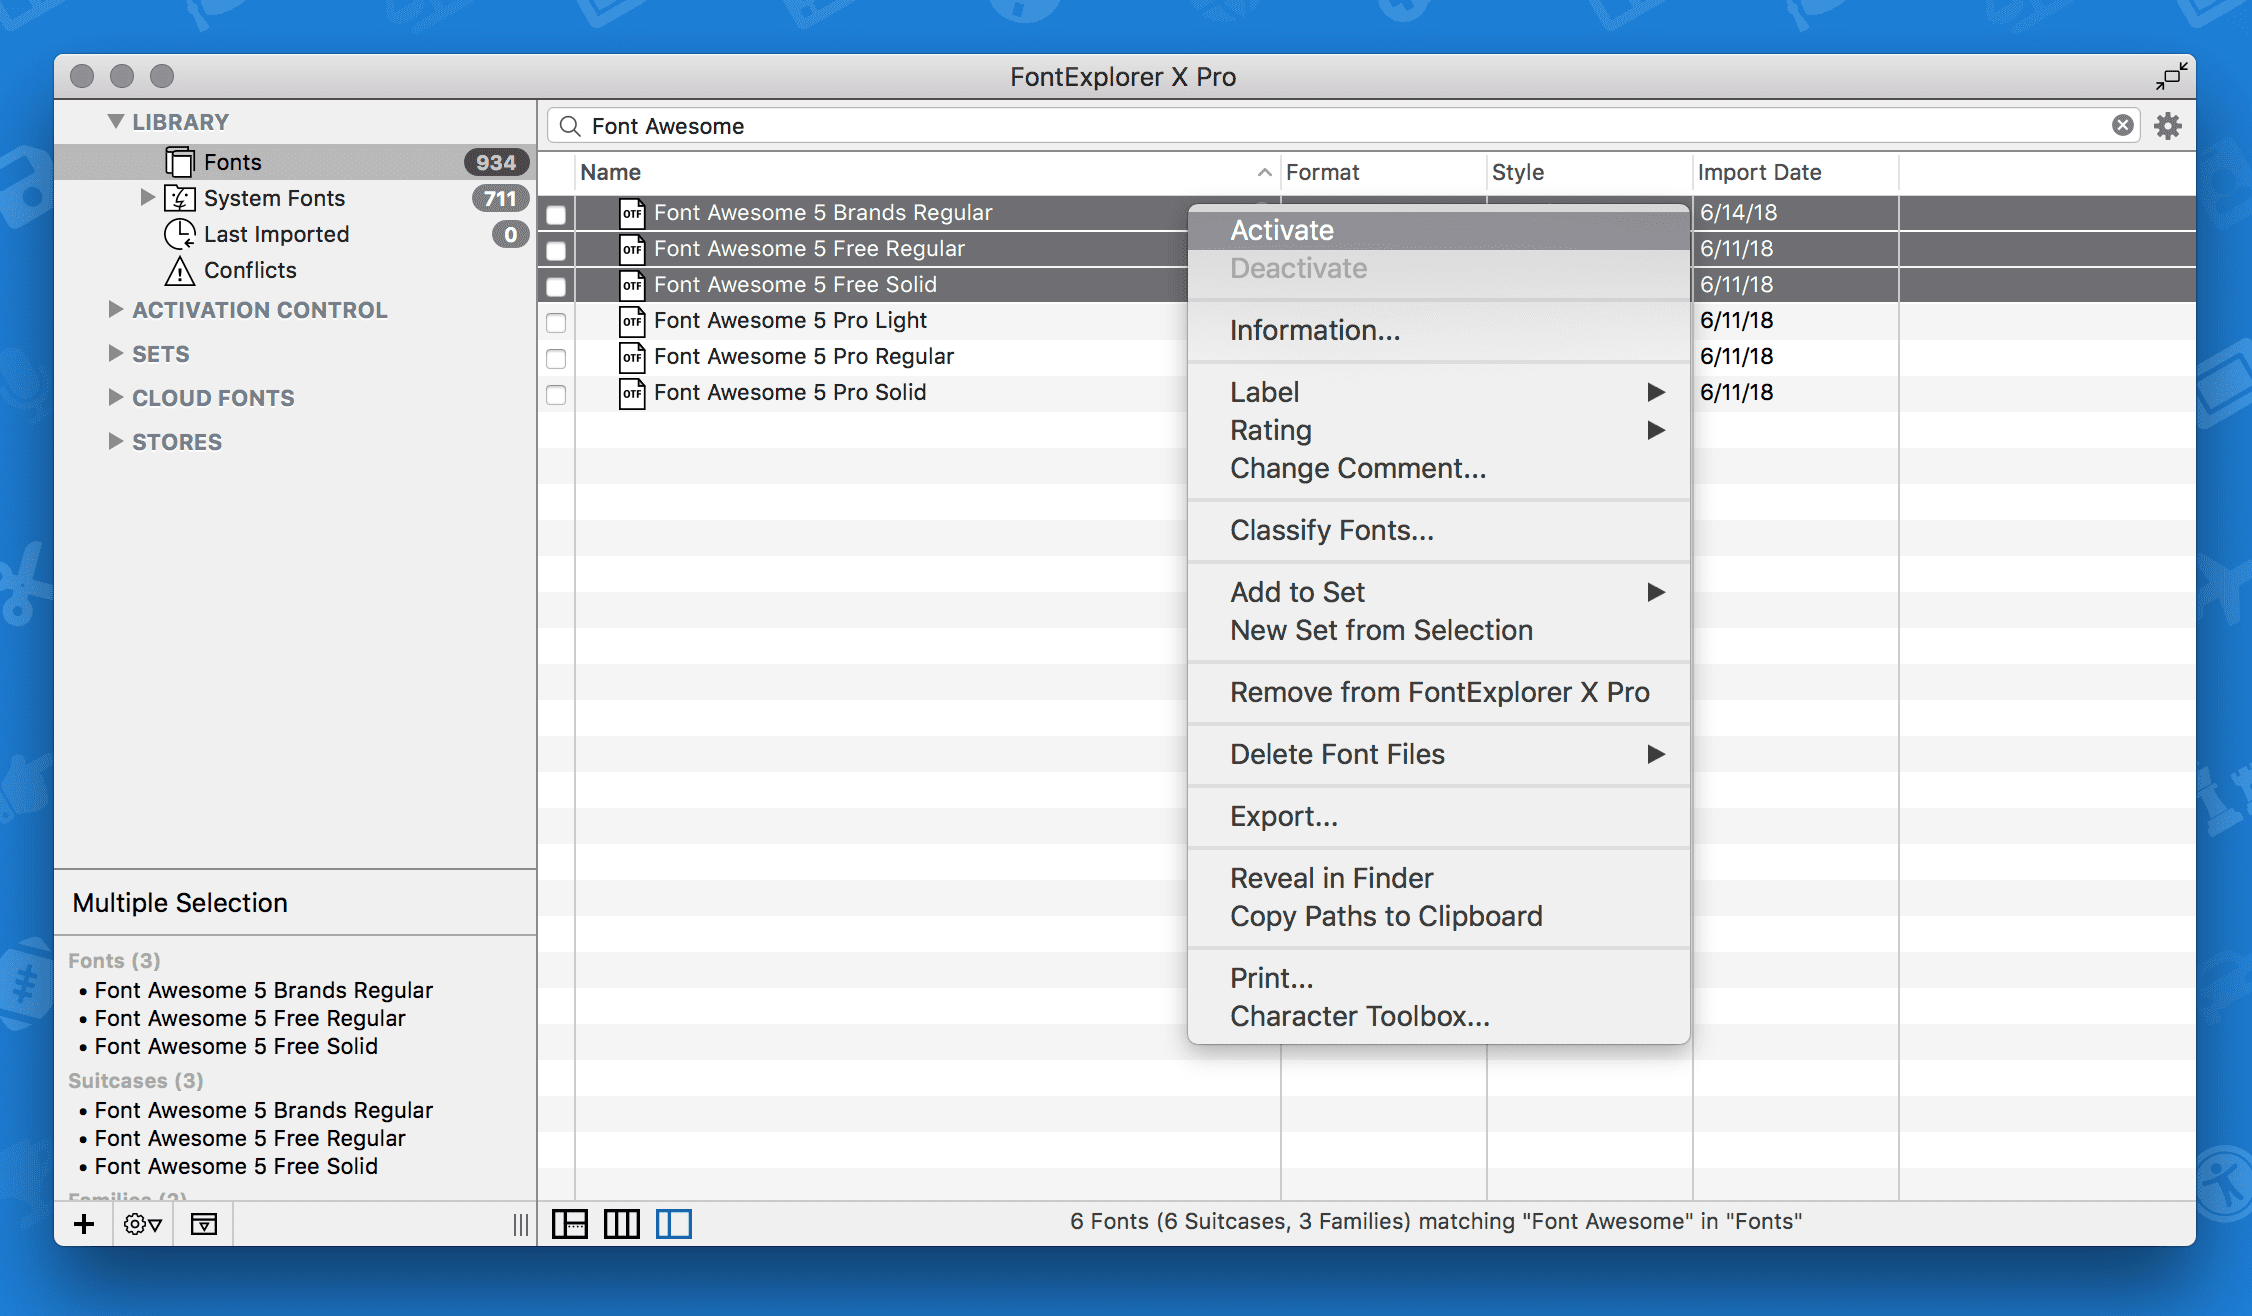The image size is (2252, 1316).
Task: Select Export from the context menu
Action: click(1283, 815)
